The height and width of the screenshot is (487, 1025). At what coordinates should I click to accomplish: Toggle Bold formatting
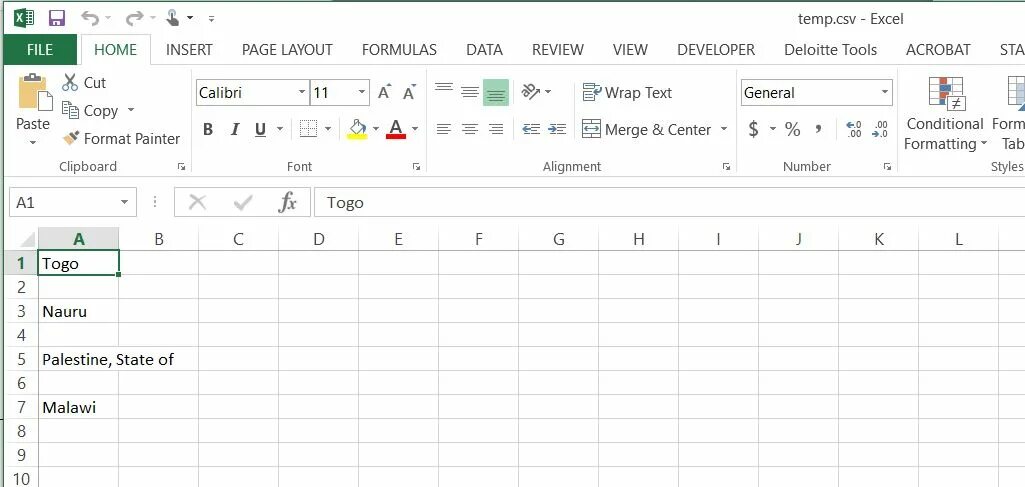tap(208, 129)
